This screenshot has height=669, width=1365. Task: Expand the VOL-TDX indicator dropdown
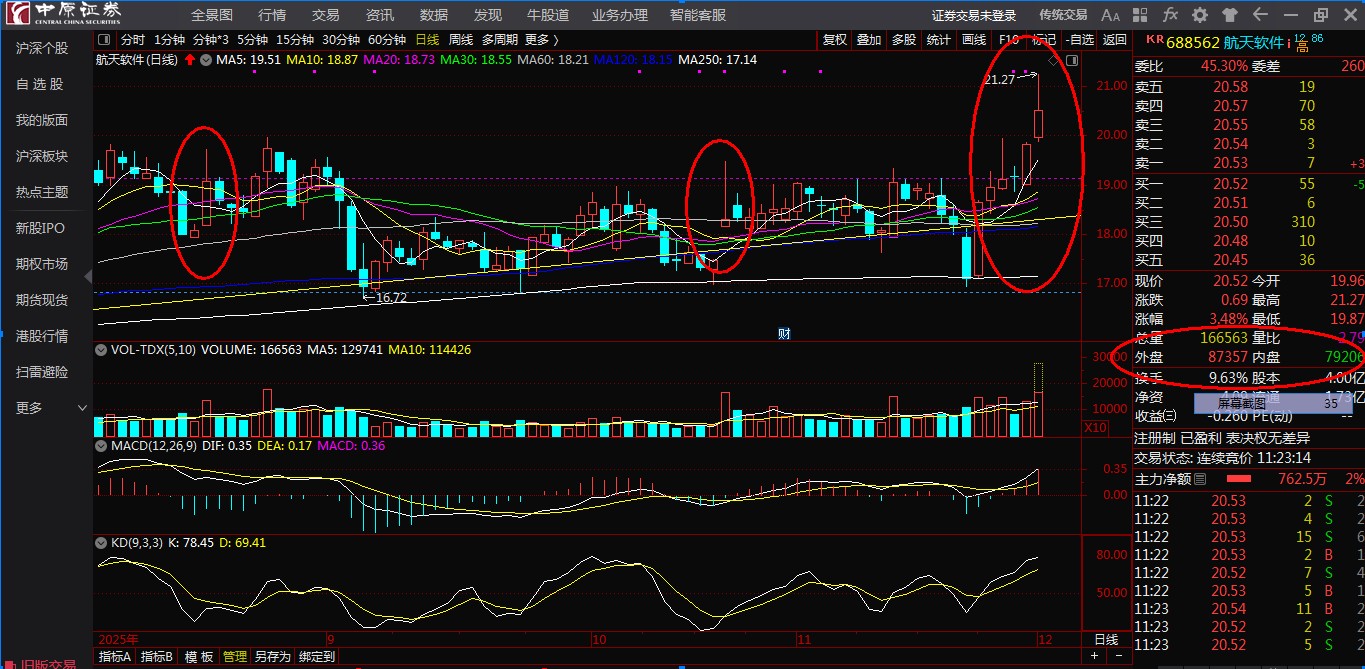102,350
